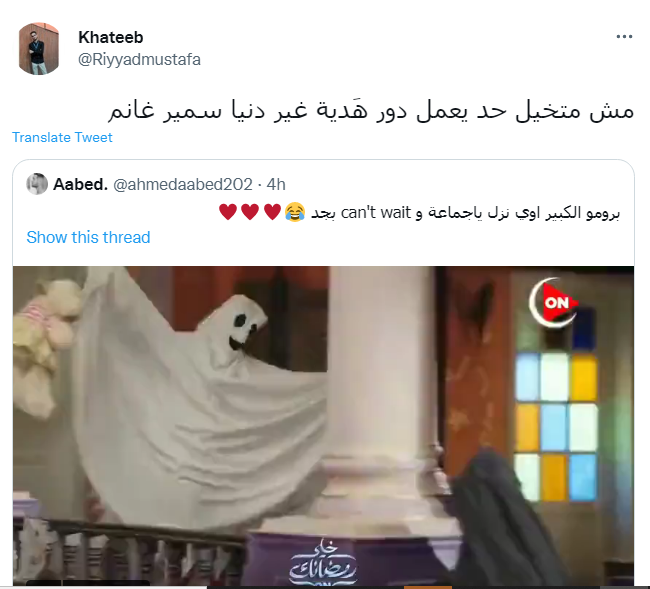The width and height of the screenshot is (650, 589).
Task: Visit the Khateeb display name
Action: pyautogui.click(x=111, y=37)
